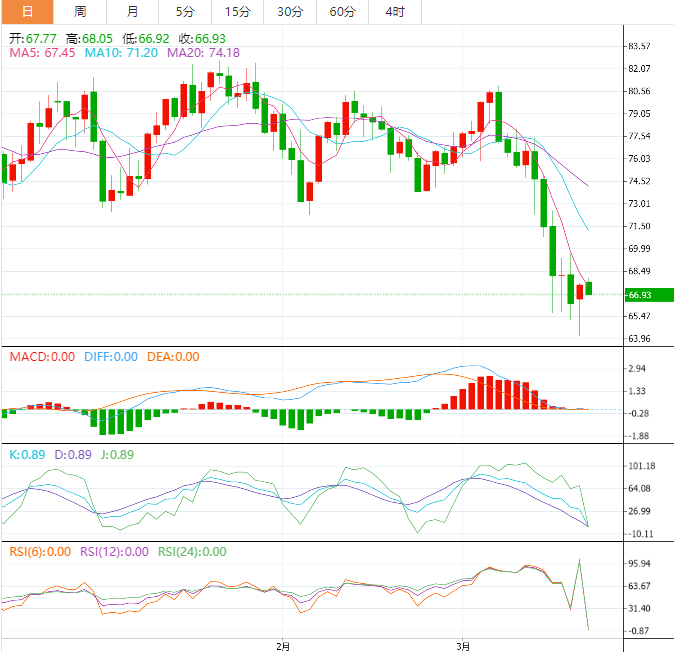Click the high price 高:68.05

coord(89,39)
